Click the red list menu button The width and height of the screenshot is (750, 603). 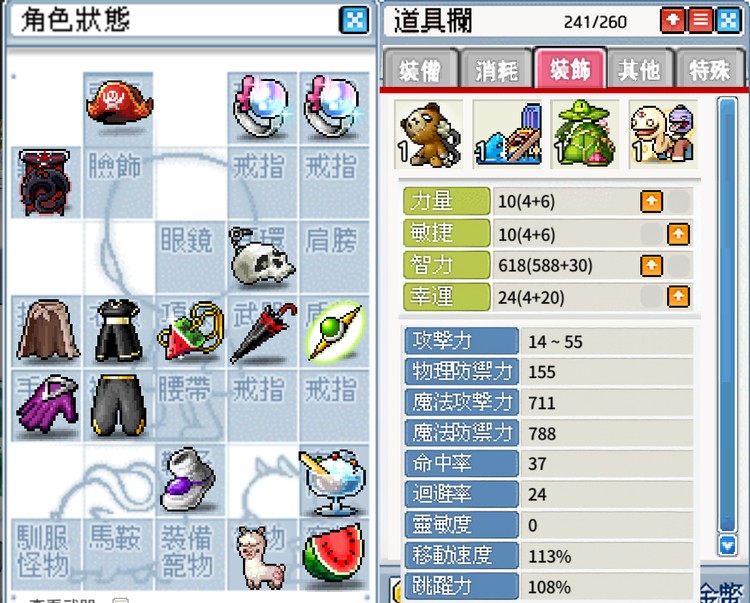(700, 21)
